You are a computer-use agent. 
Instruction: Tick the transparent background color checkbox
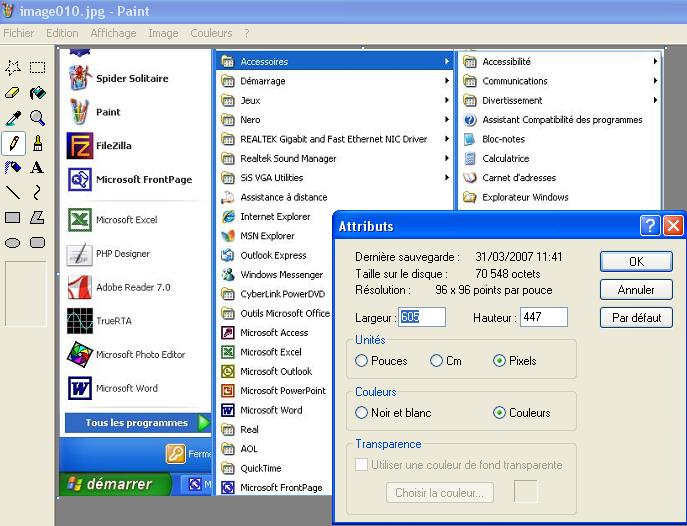click(x=361, y=465)
